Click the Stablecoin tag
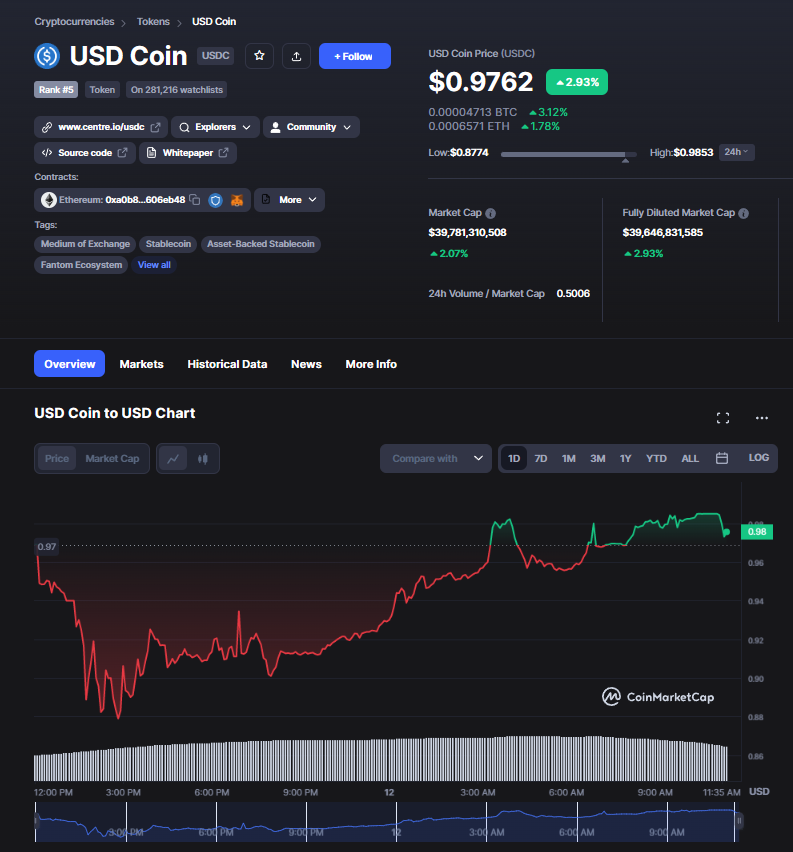 [x=168, y=244]
